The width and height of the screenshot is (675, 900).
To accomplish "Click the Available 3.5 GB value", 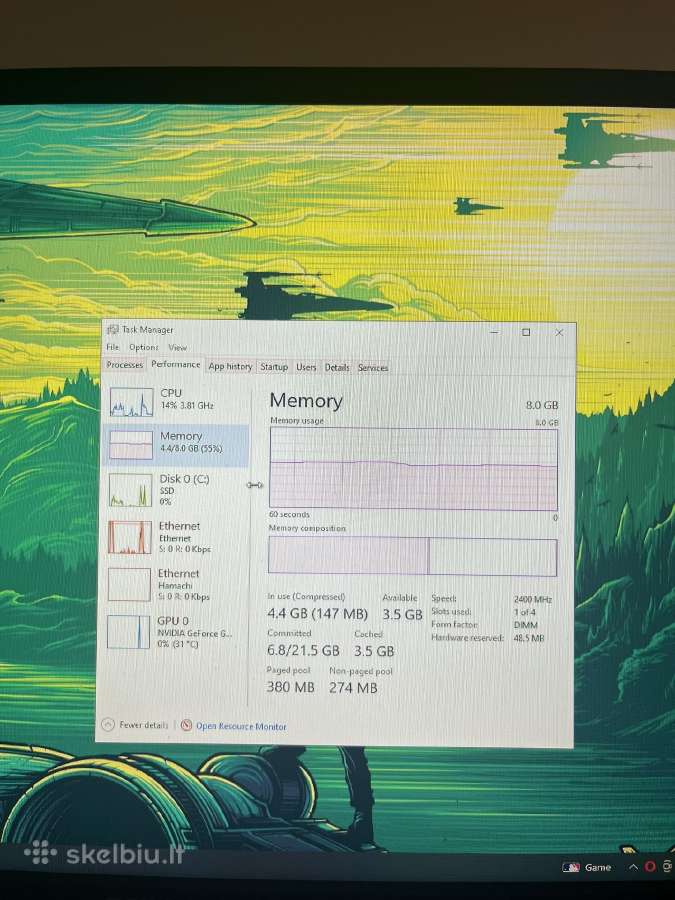I will (x=402, y=614).
